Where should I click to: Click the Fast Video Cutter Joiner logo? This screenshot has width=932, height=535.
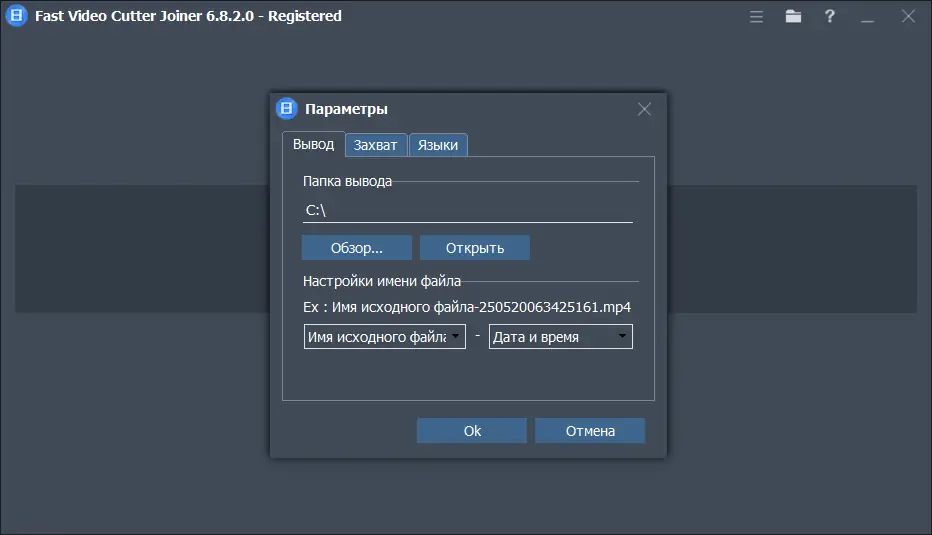point(16,16)
